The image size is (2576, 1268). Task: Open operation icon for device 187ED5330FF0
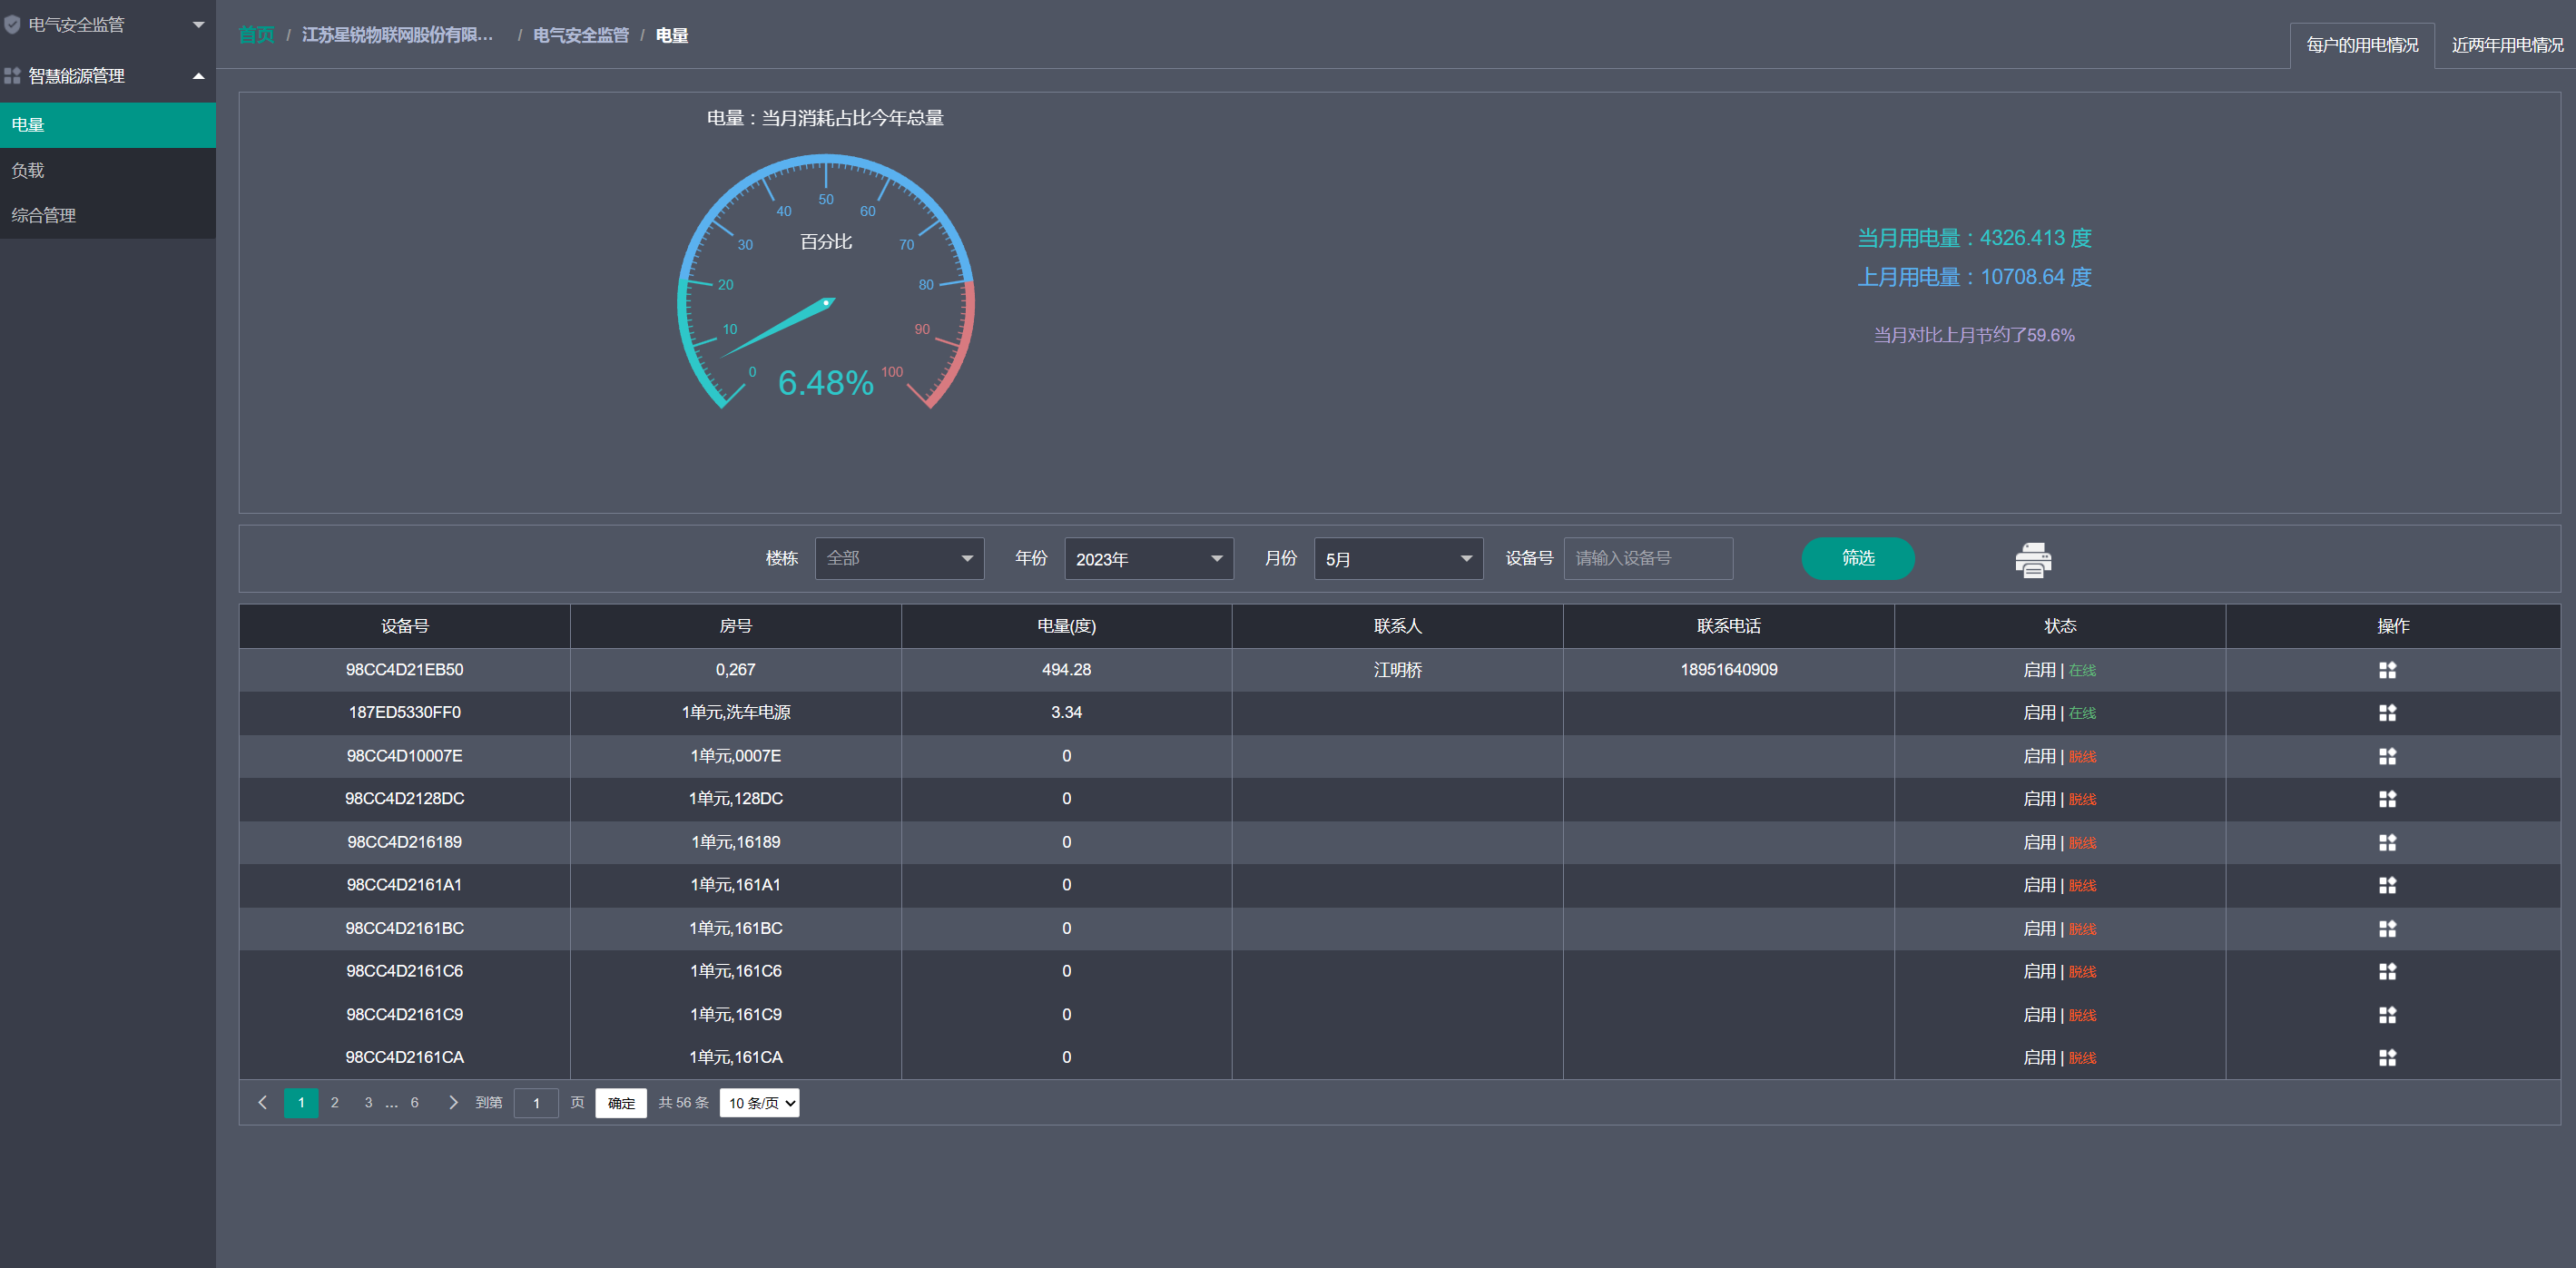2387,713
